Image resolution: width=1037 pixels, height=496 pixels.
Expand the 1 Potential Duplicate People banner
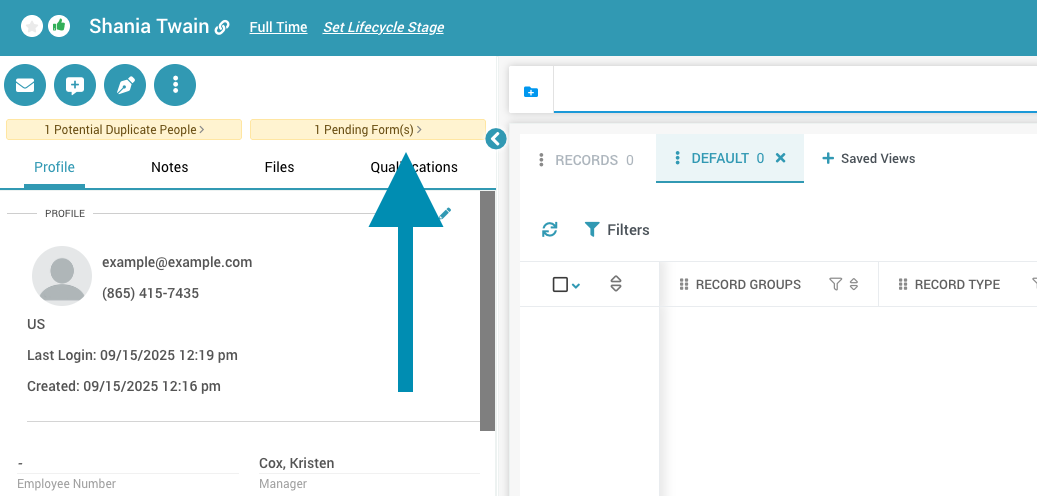point(124,130)
